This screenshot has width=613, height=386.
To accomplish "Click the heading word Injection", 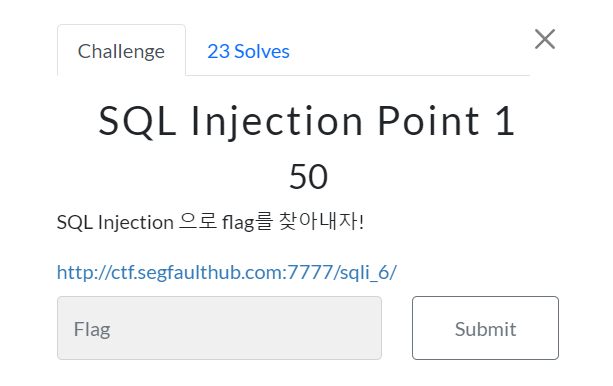I will click(x=277, y=122).
